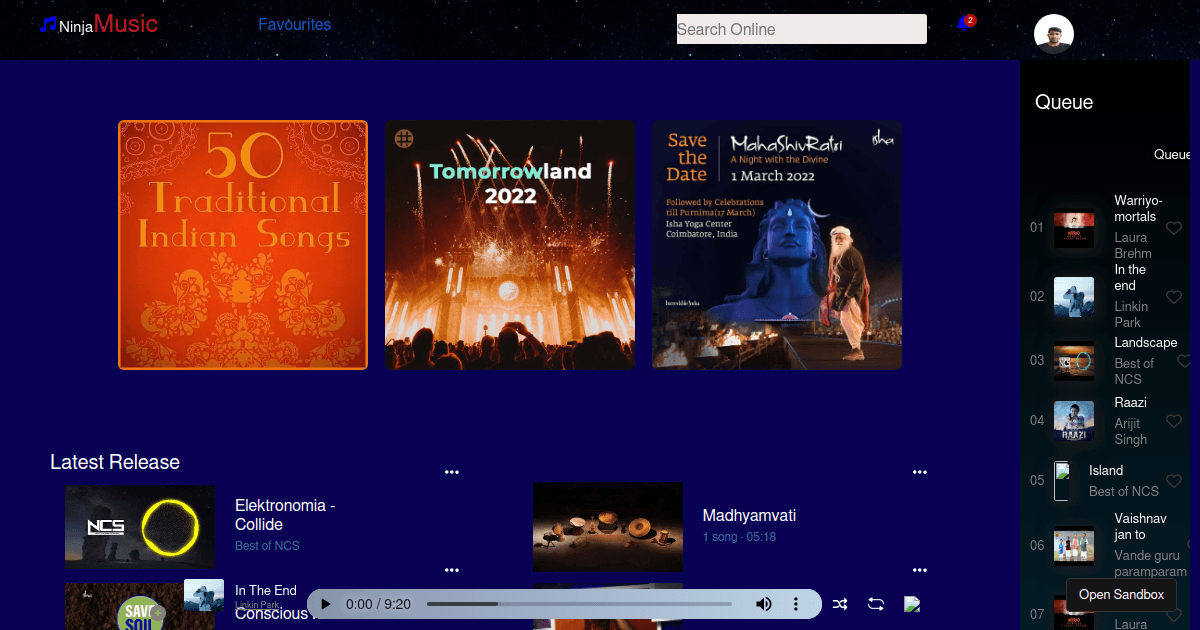
Task: Open ellipsis menu above Madhyamvati section
Action: click(x=920, y=471)
